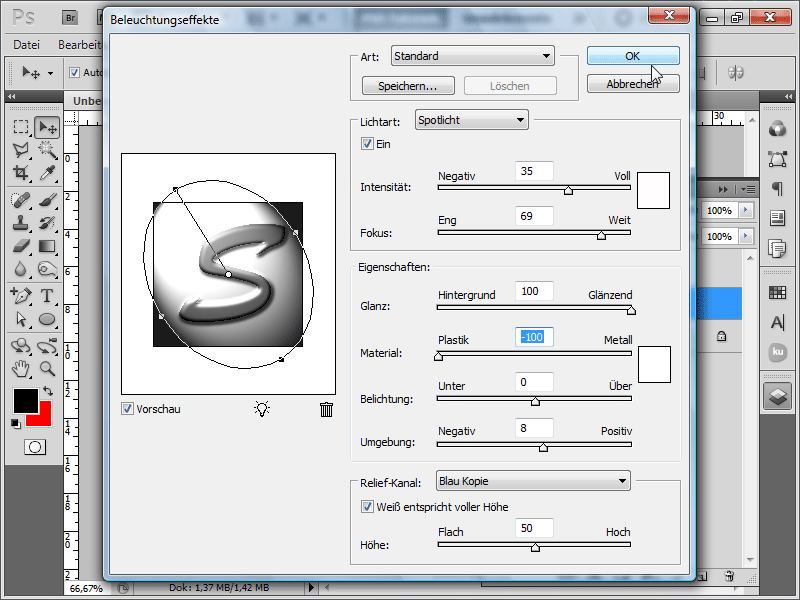The image size is (800, 600).
Task: Select the Brush tool
Action: [x=47, y=199]
